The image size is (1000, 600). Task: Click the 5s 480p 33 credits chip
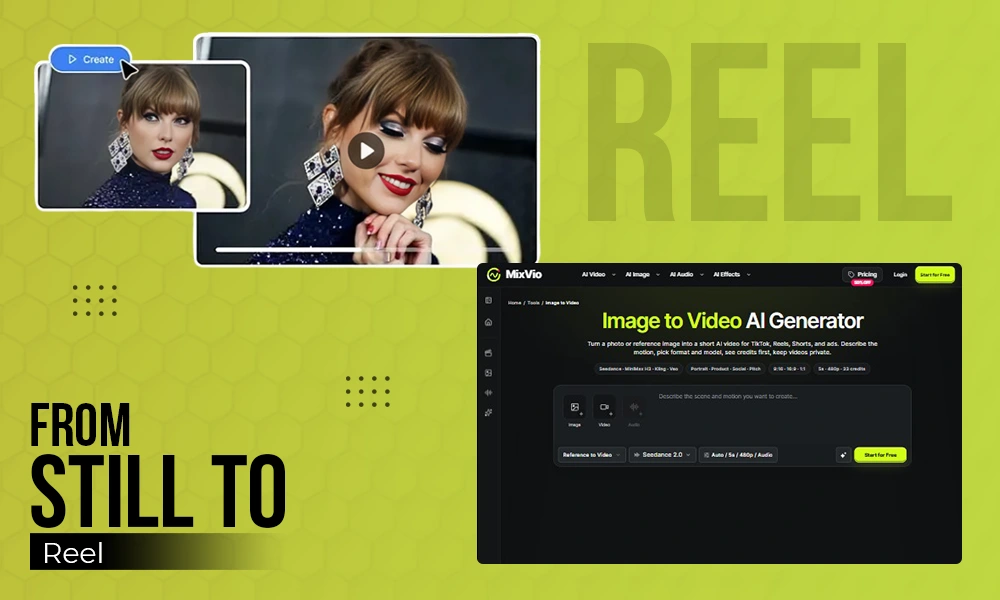pos(842,369)
